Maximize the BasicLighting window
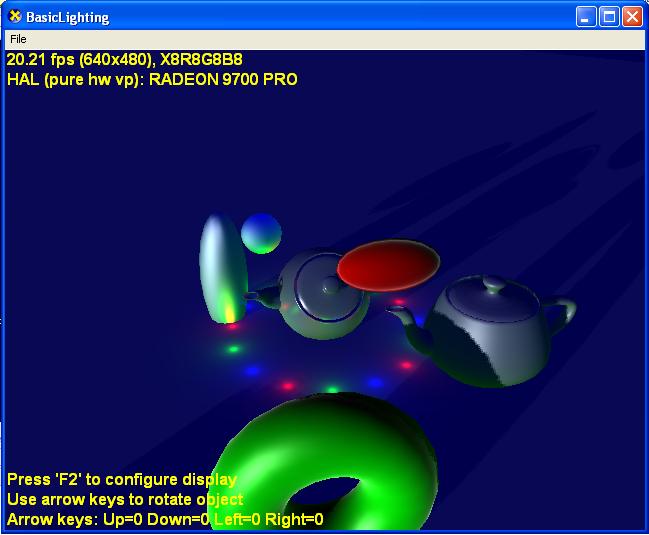 [609, 17]
